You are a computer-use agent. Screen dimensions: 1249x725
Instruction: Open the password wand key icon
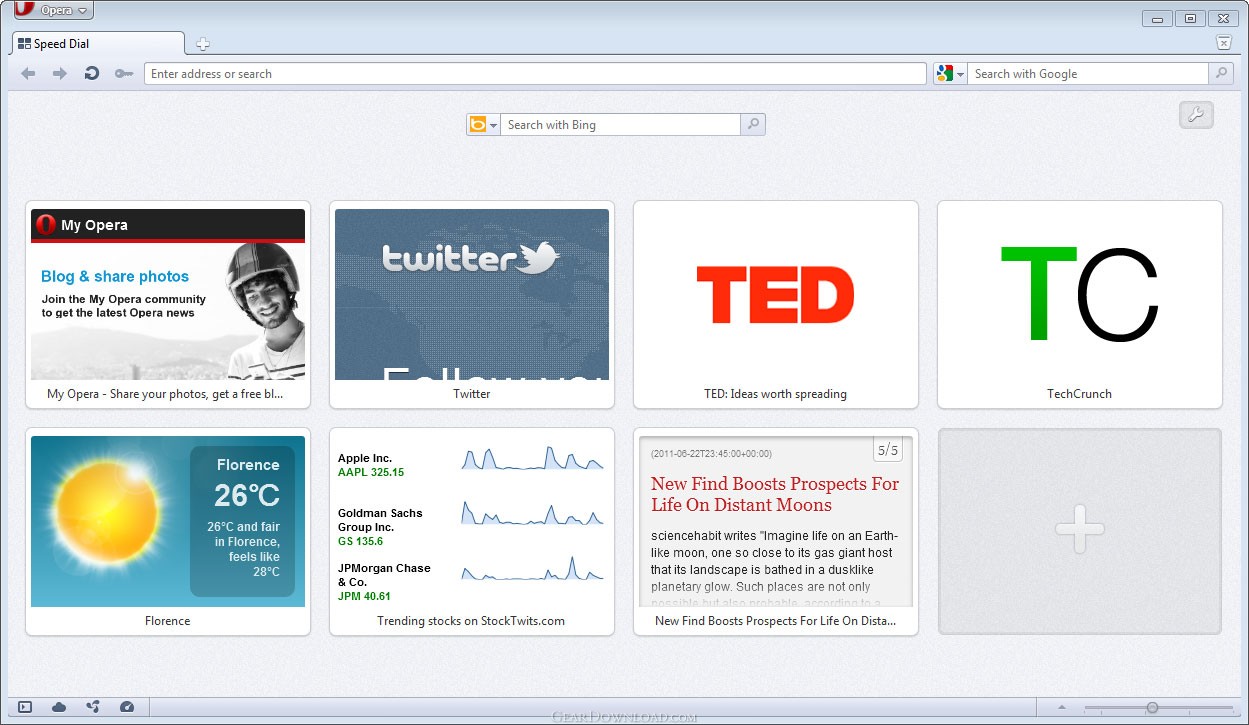(x=124, y=73)
